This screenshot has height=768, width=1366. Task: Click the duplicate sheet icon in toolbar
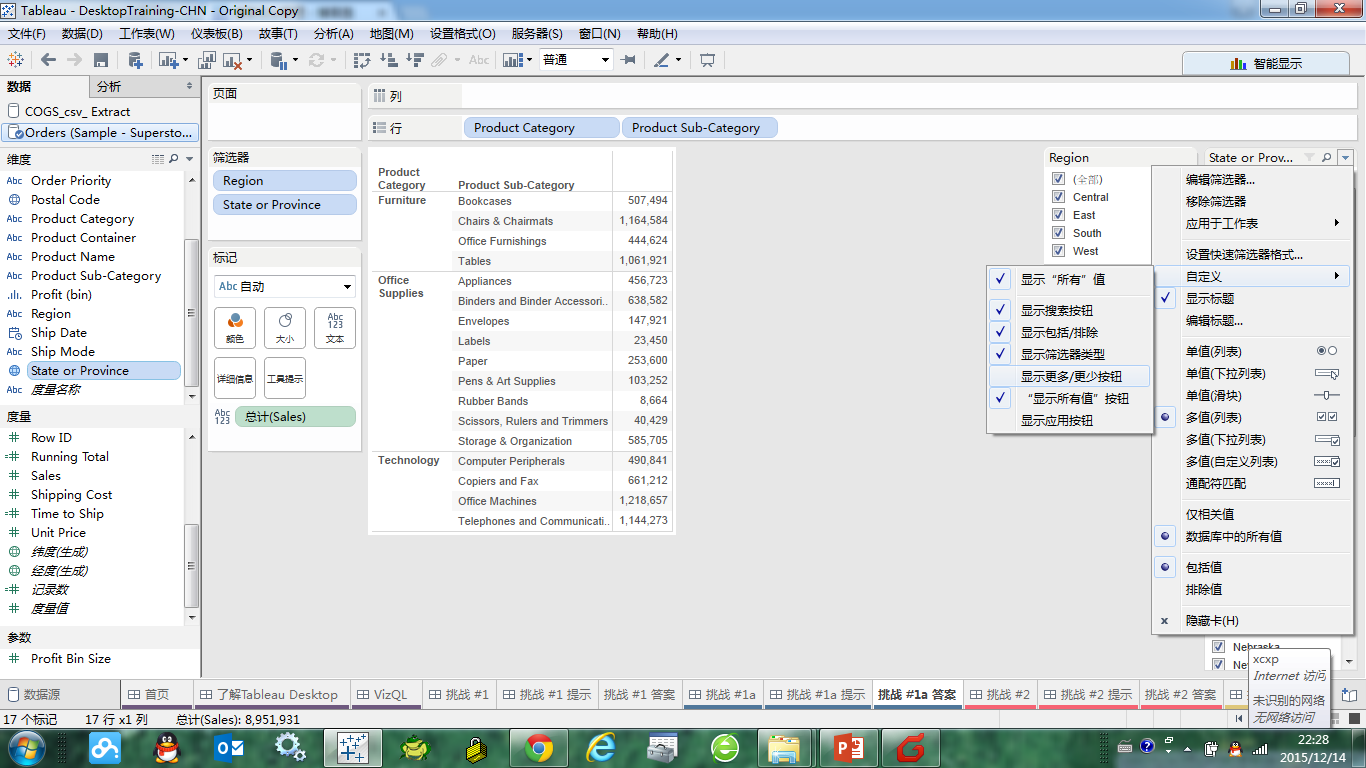pyautogui.click(x=208, y=60)
